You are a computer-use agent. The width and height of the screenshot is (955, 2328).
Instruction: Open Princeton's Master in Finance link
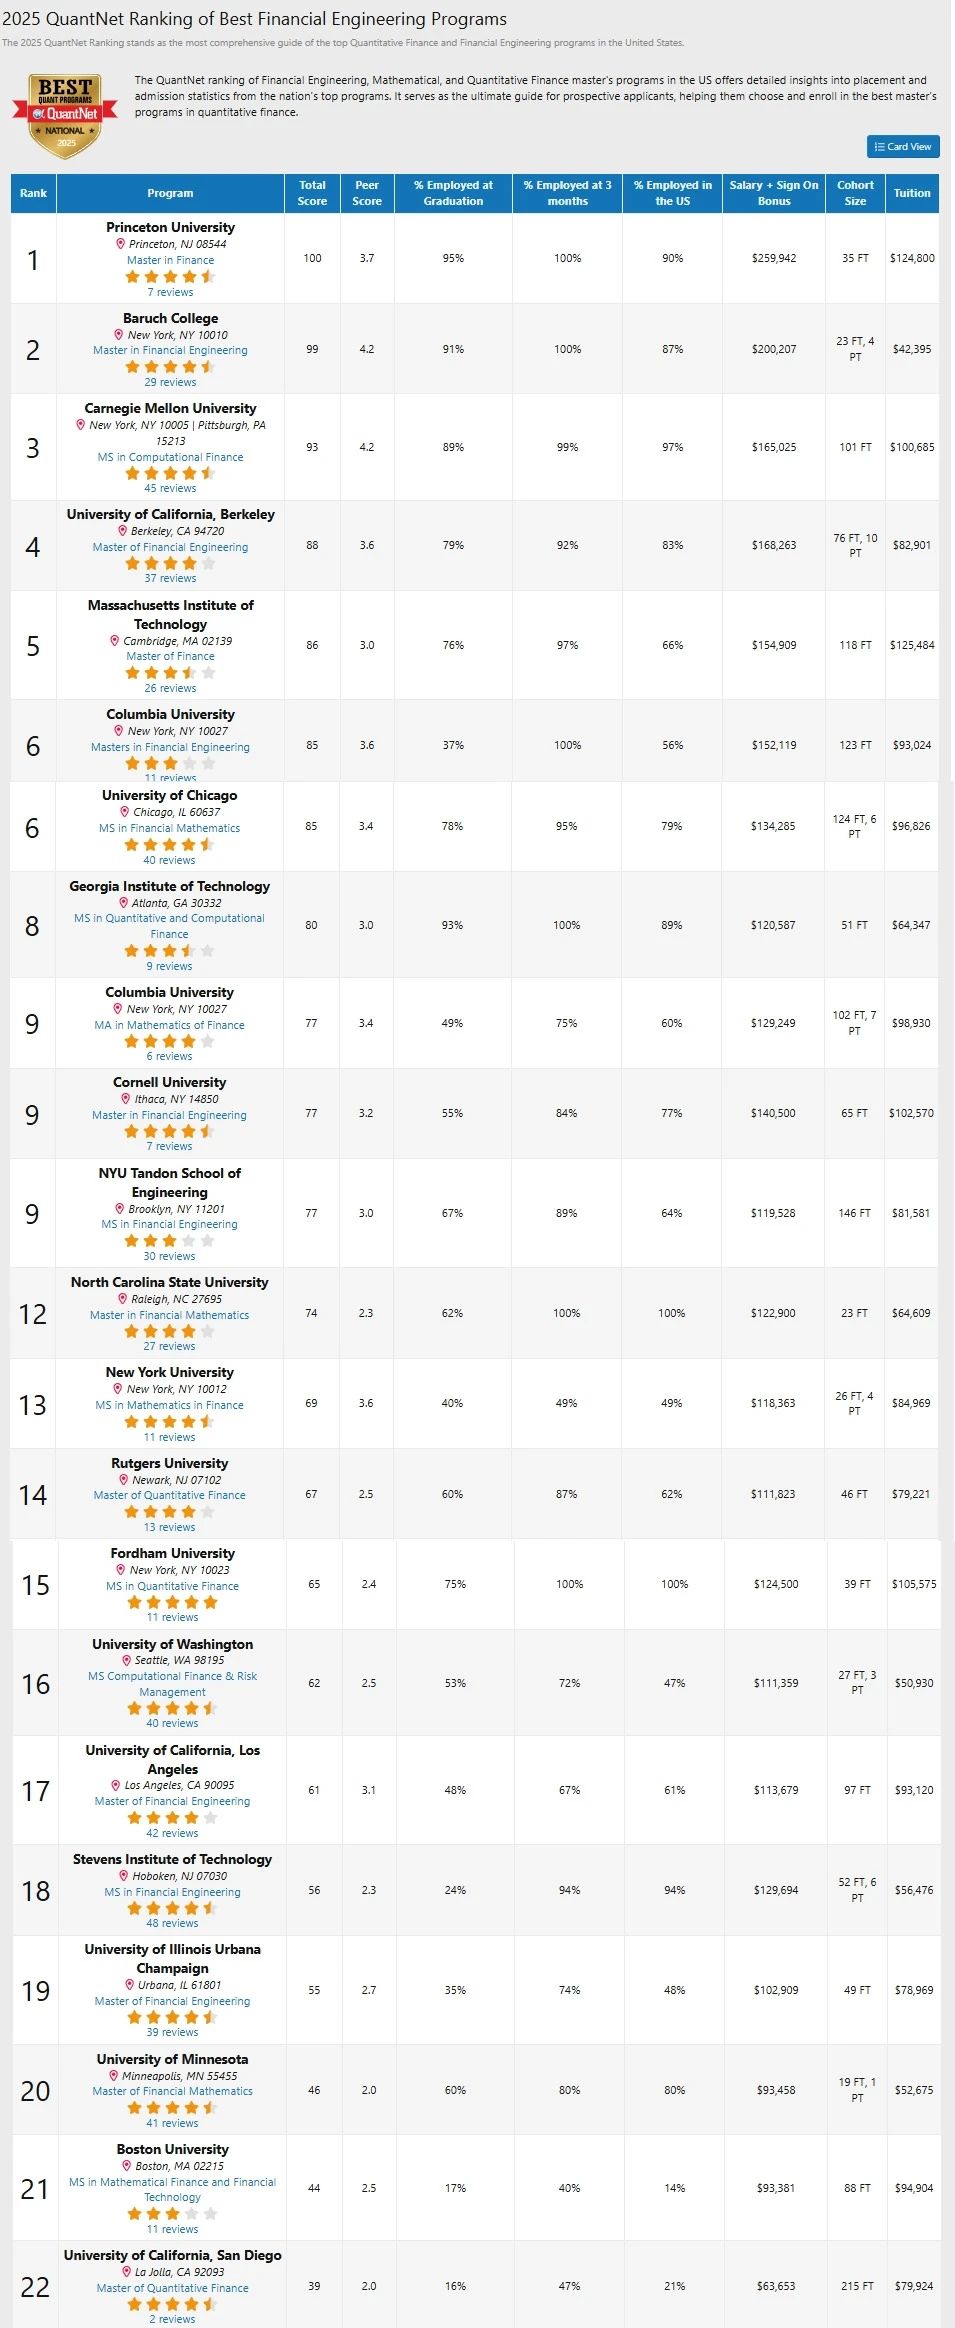(x=170, y=260)
